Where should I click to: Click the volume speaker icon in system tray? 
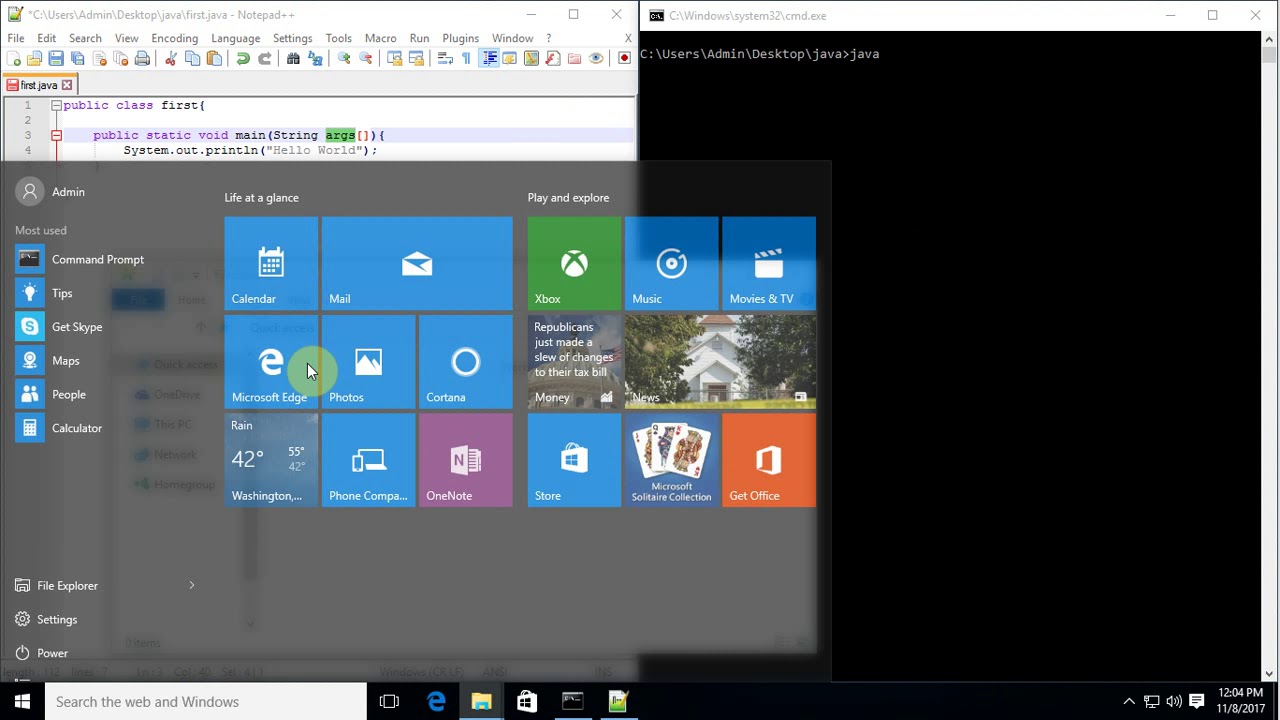(x=1173, y=702)
